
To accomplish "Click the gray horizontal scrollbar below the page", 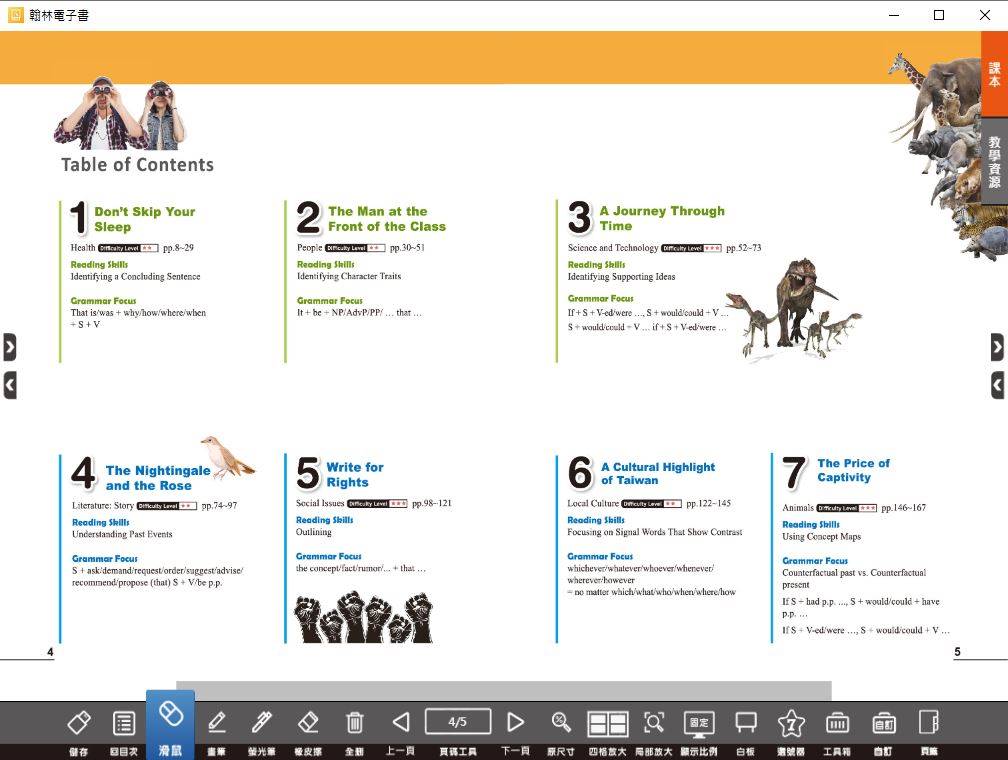I will point(503,691).
